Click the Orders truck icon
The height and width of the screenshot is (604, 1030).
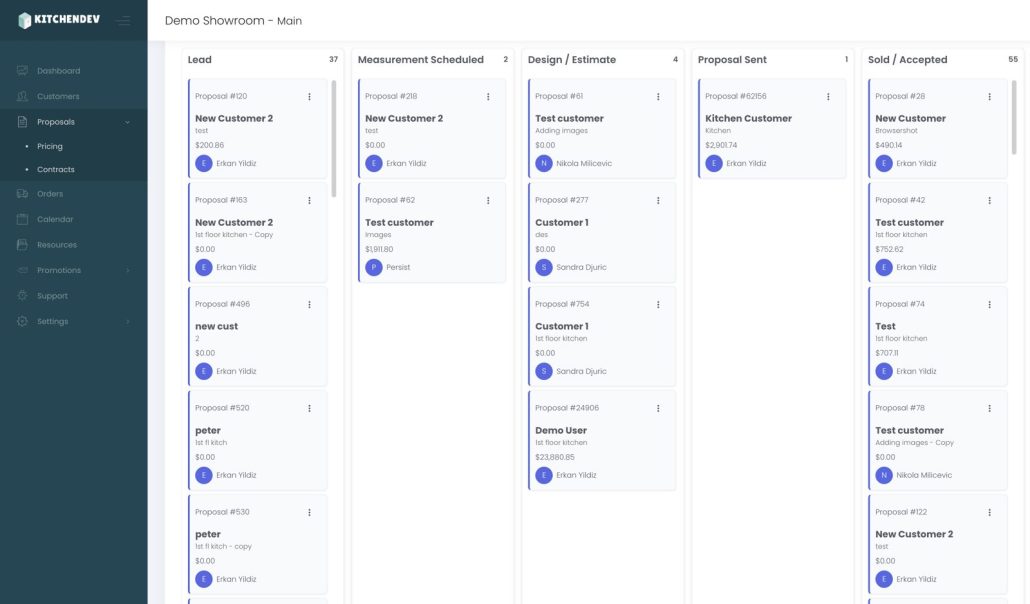22,193
